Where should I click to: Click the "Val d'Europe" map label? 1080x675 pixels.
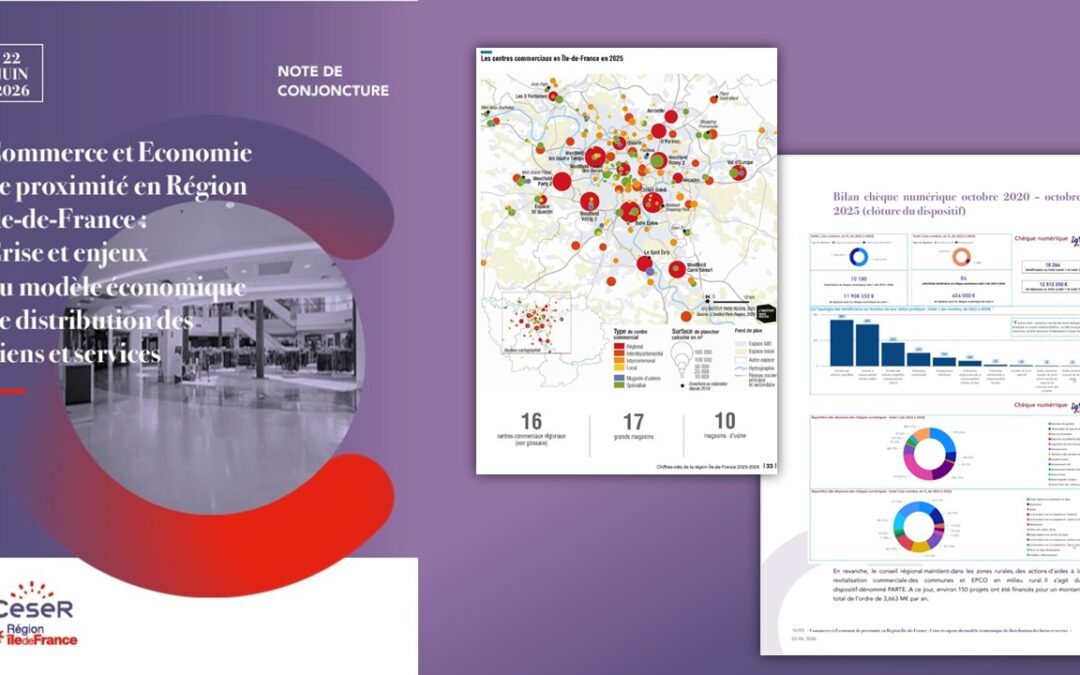[x=740, y=163]
